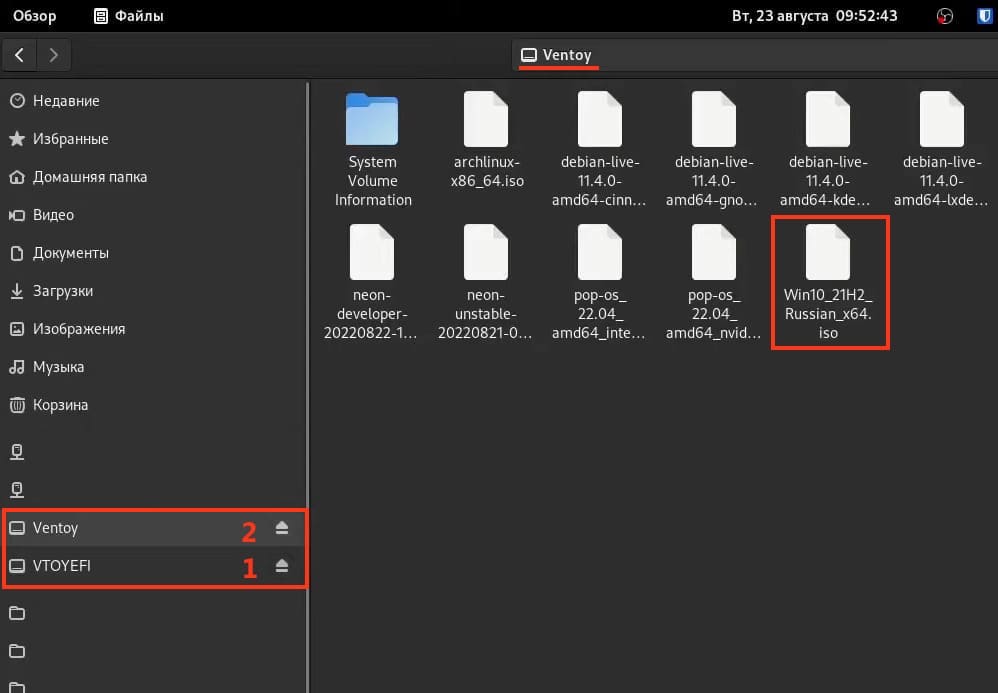Viewport: 998px width, 693px height.
Task: Open the clock and calendar panel
Action: pyautogui.click(x=814, y=15)
